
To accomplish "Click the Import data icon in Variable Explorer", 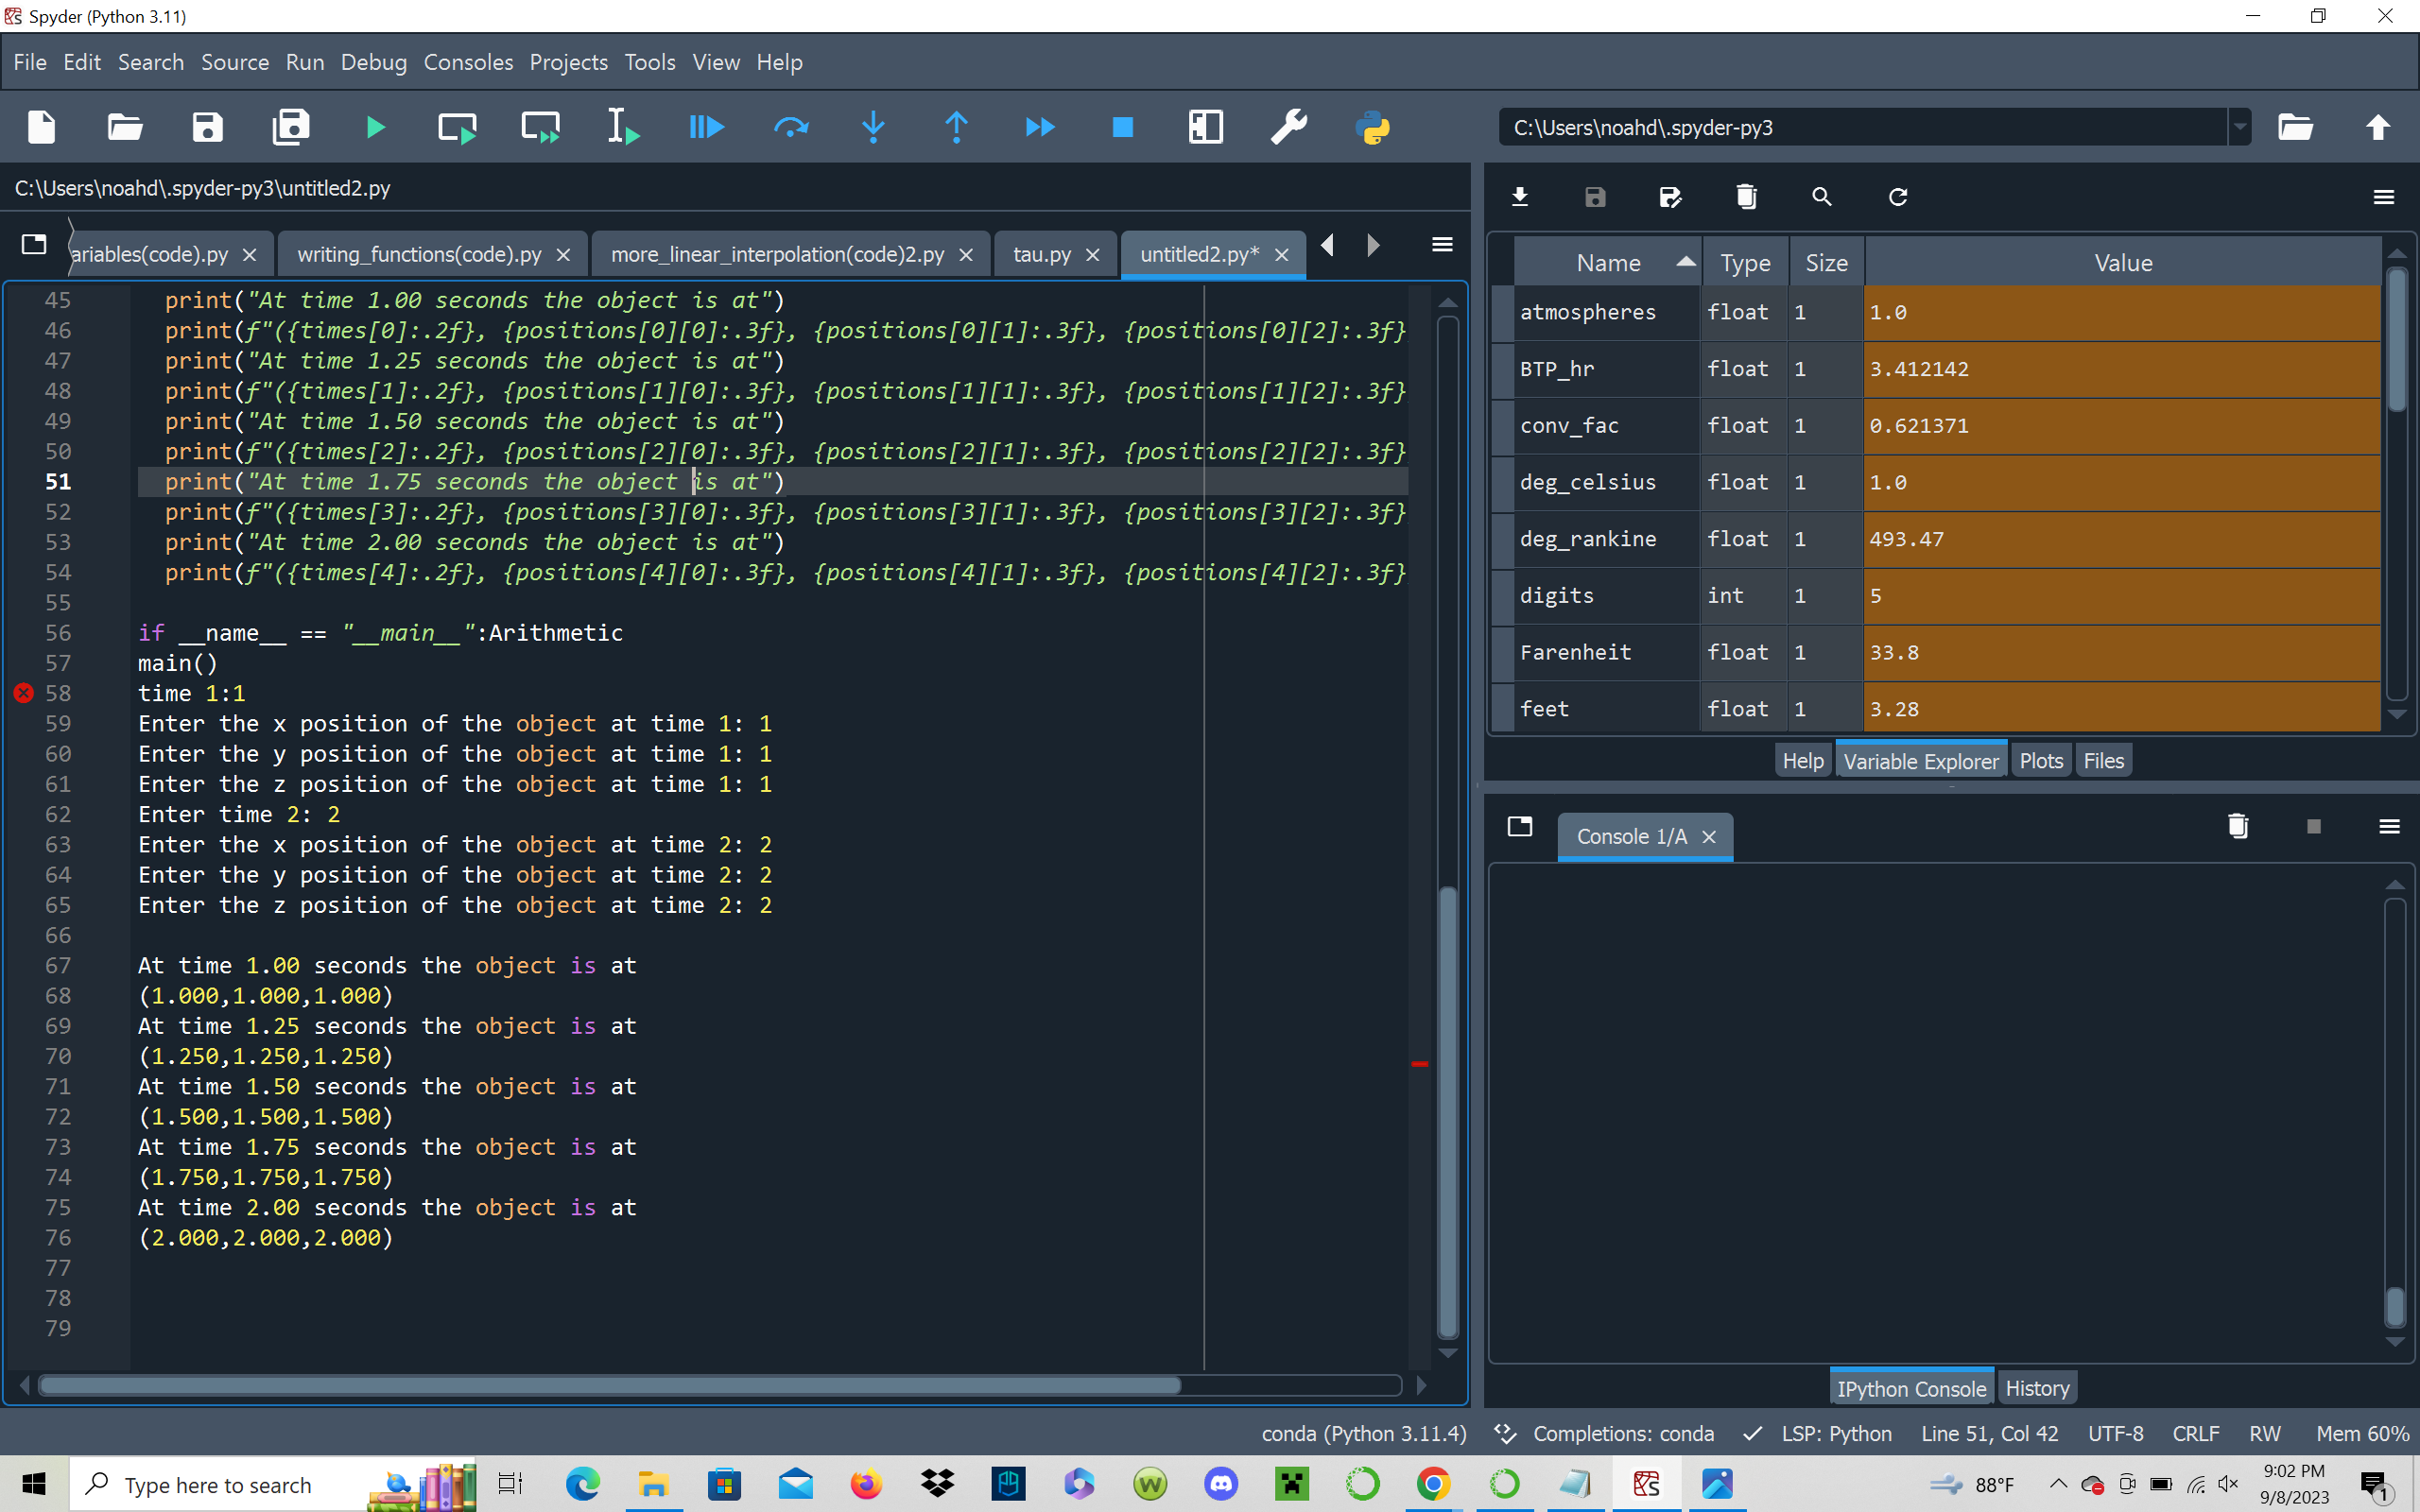I will 1519,197.
